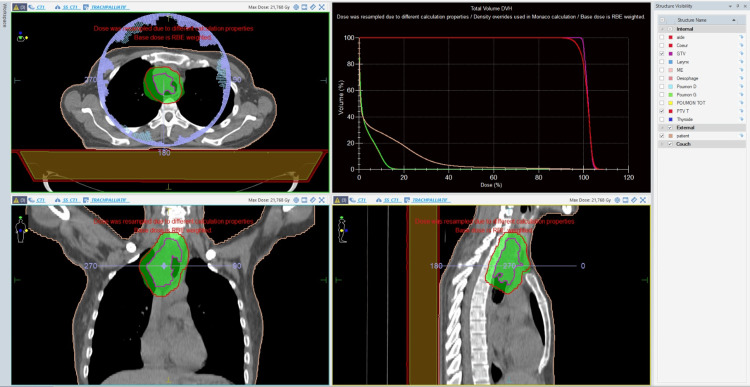Image resolution: width=750 pixels, height=387 pixels.
Task: Click the properties icon on the Larynx row
Action: [x=741, y=62]
